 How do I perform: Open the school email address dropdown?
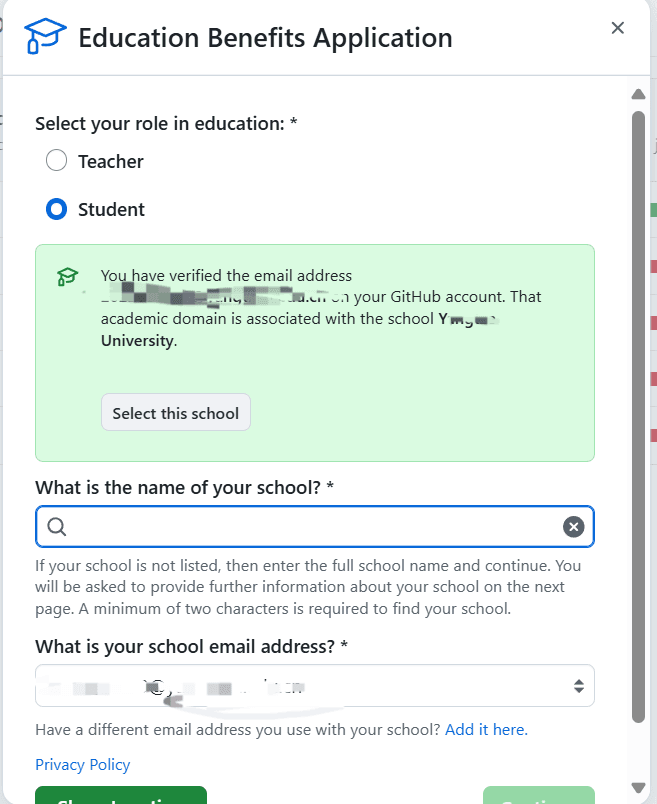click(x=314, y=686)
